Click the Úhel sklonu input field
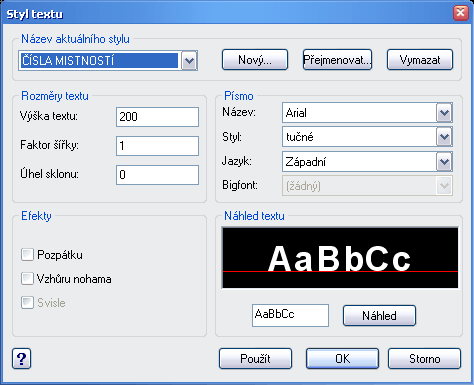The height and width of the screenshot is (385, 474). tap(157, 175)
